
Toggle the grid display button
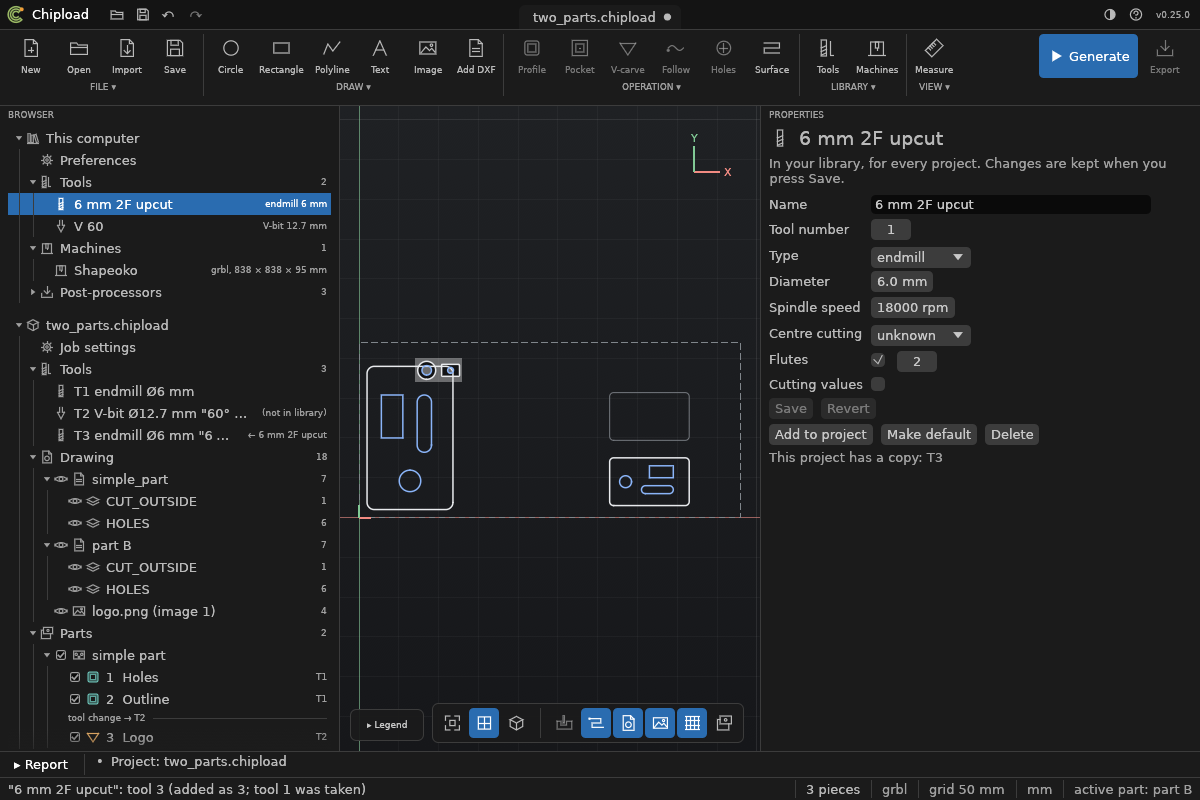click(x=692, y=723)
